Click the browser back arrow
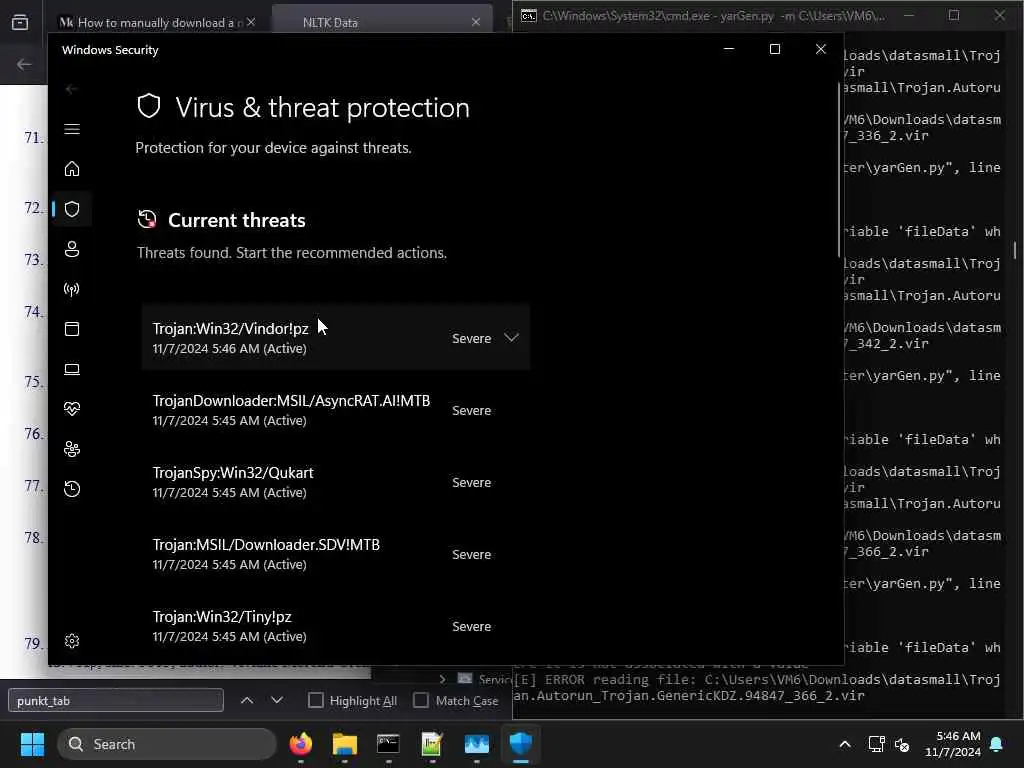 pos(24,64)
